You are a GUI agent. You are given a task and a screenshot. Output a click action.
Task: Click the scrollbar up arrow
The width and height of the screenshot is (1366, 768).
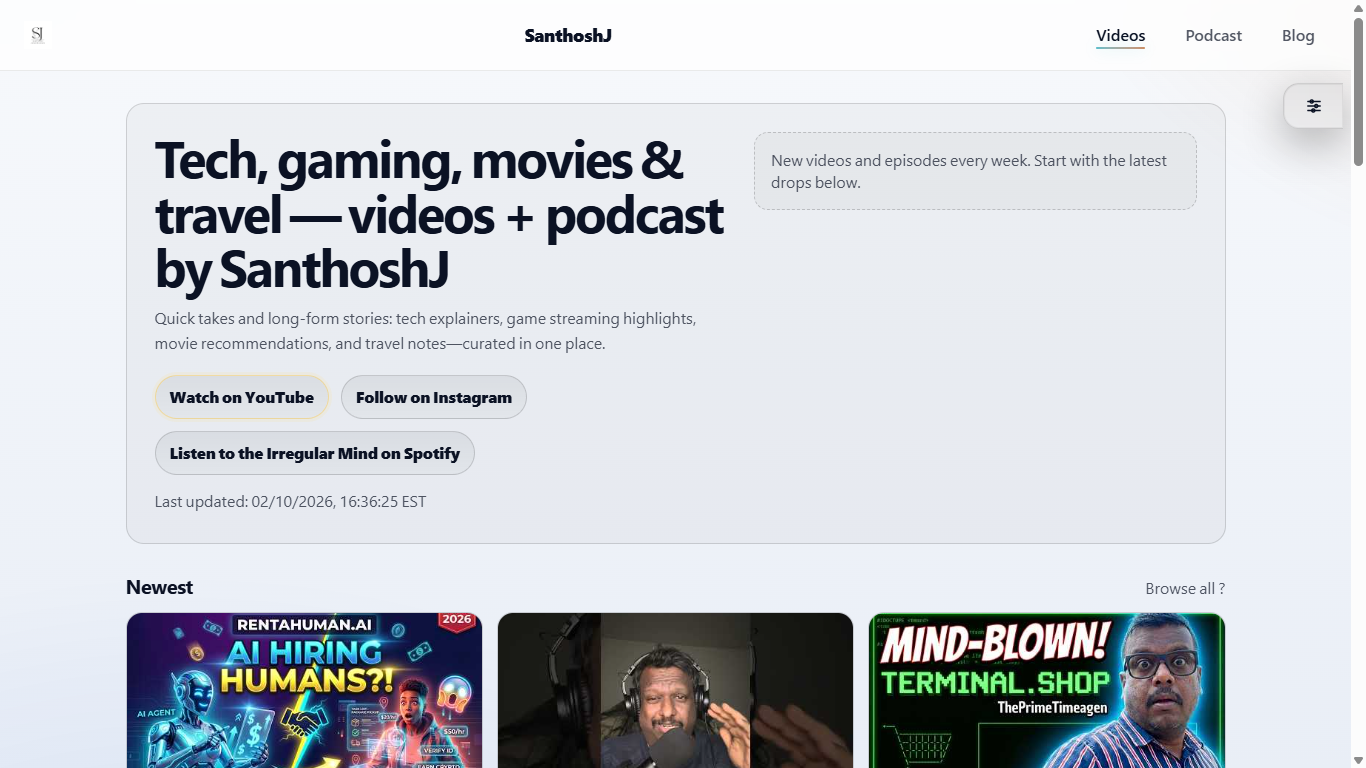tap(1358, 7)
